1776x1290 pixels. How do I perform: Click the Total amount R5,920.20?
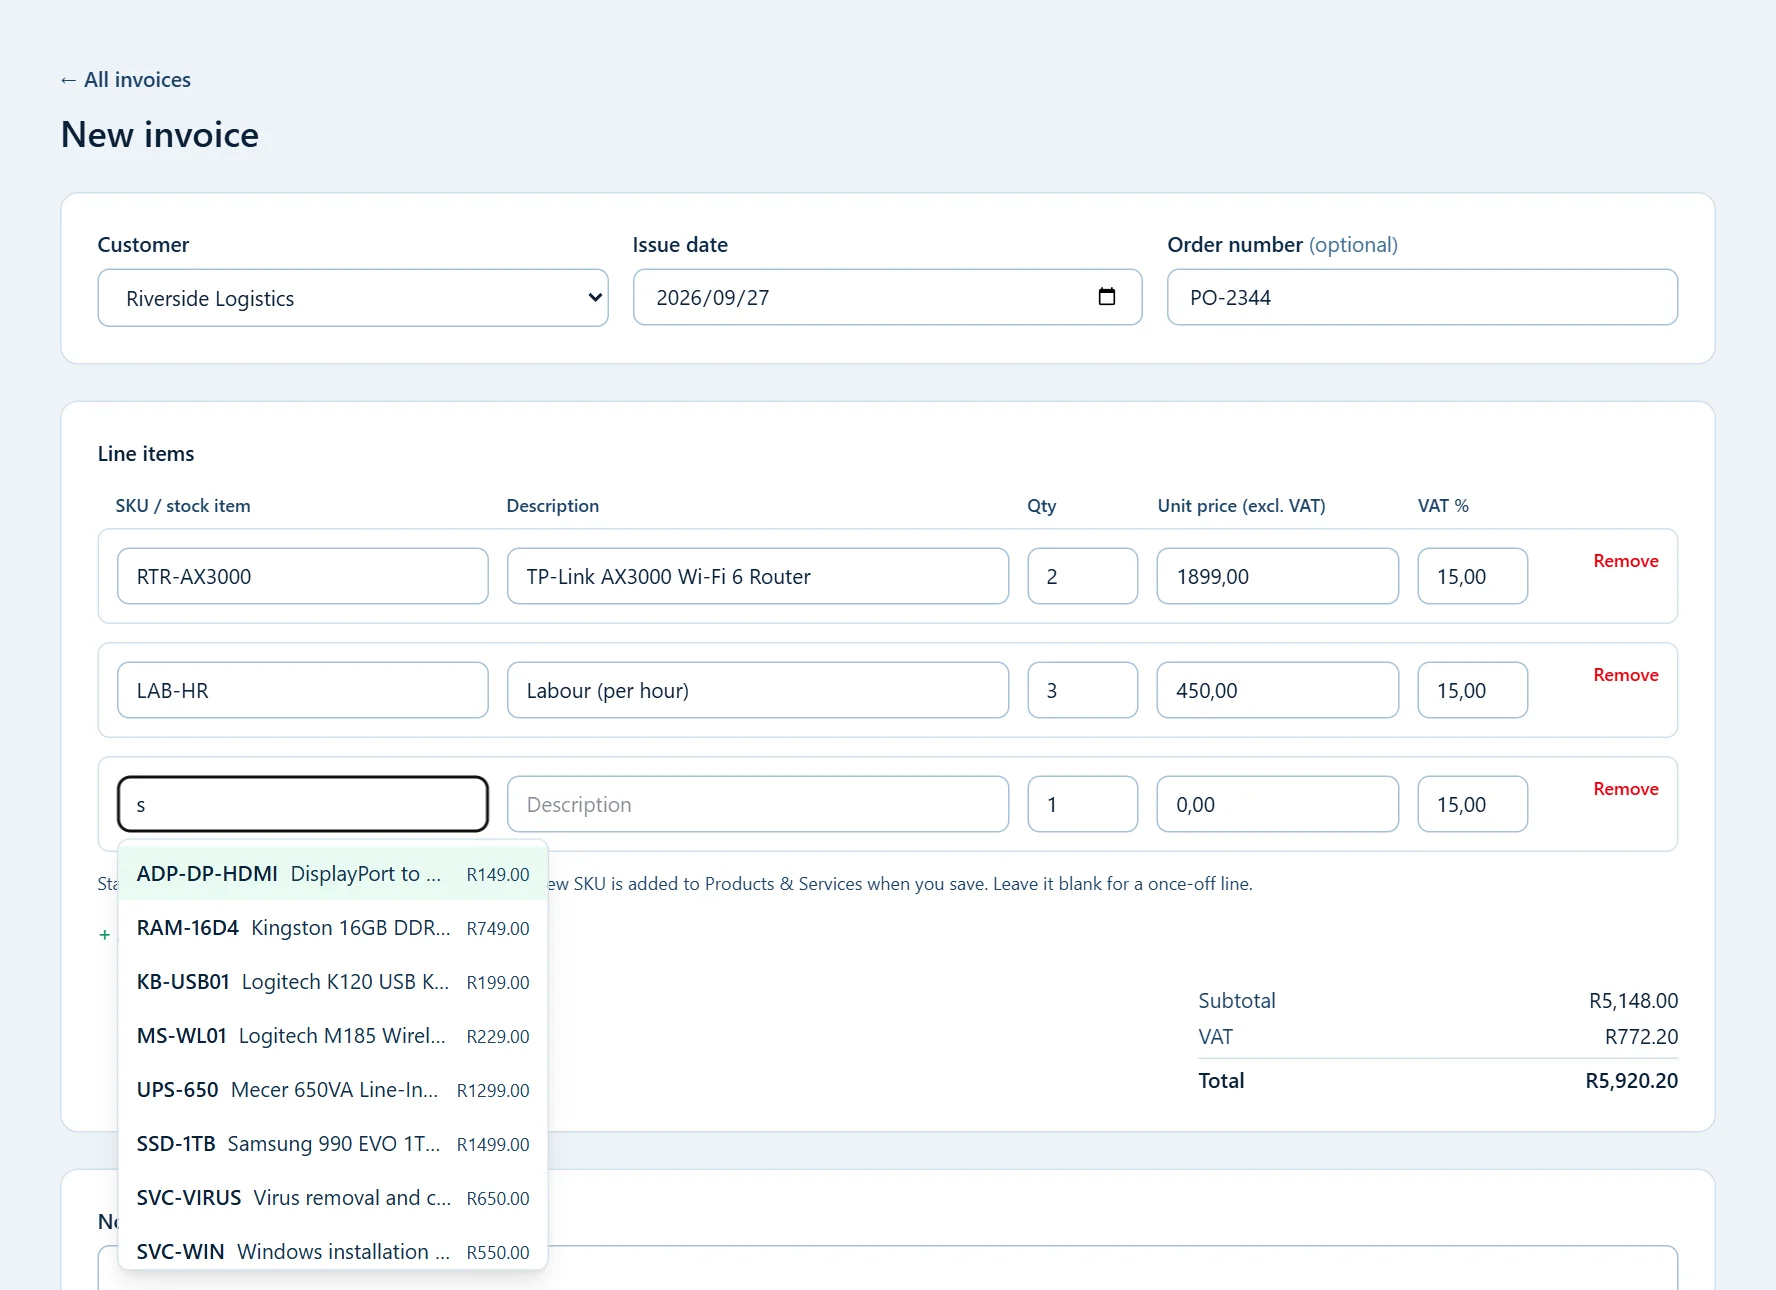[1631, 1081]
